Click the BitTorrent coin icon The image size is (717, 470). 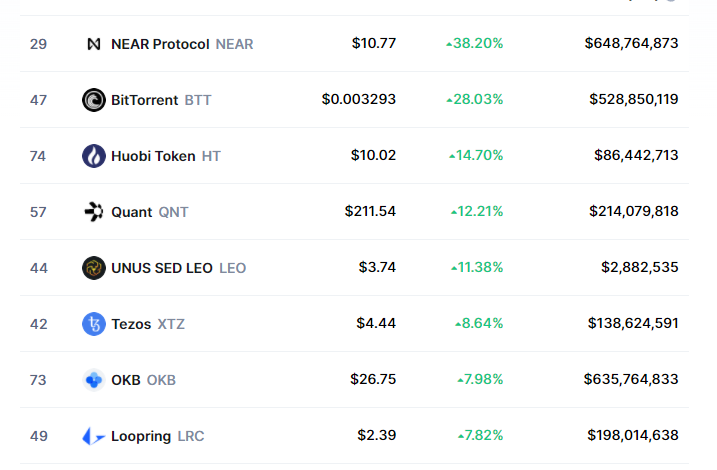pos(94,100)
